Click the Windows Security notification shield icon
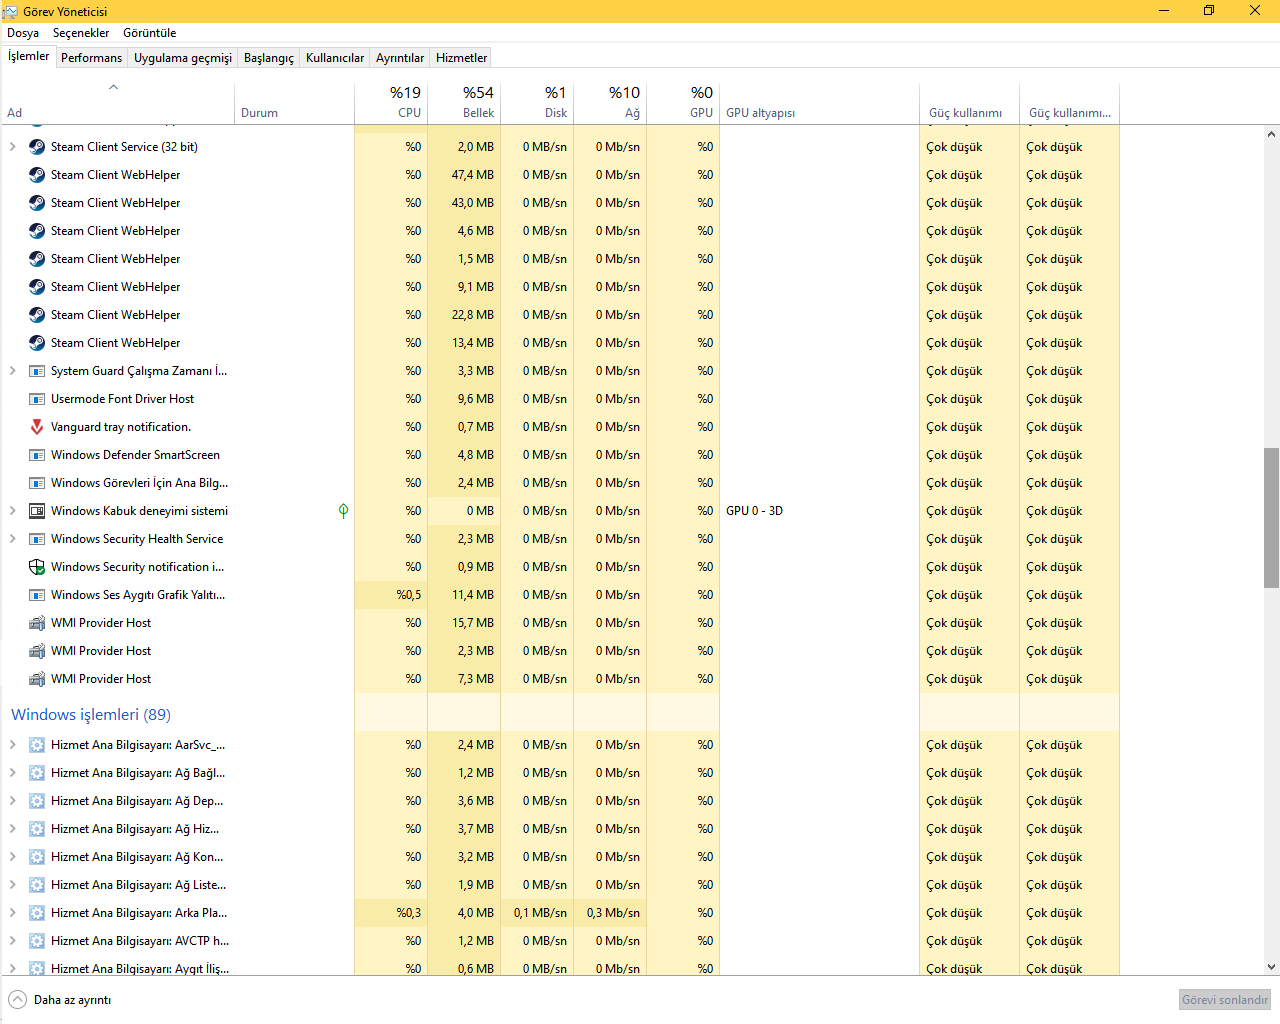Viewport: 1280px width, 1024px height. [37, 567]
